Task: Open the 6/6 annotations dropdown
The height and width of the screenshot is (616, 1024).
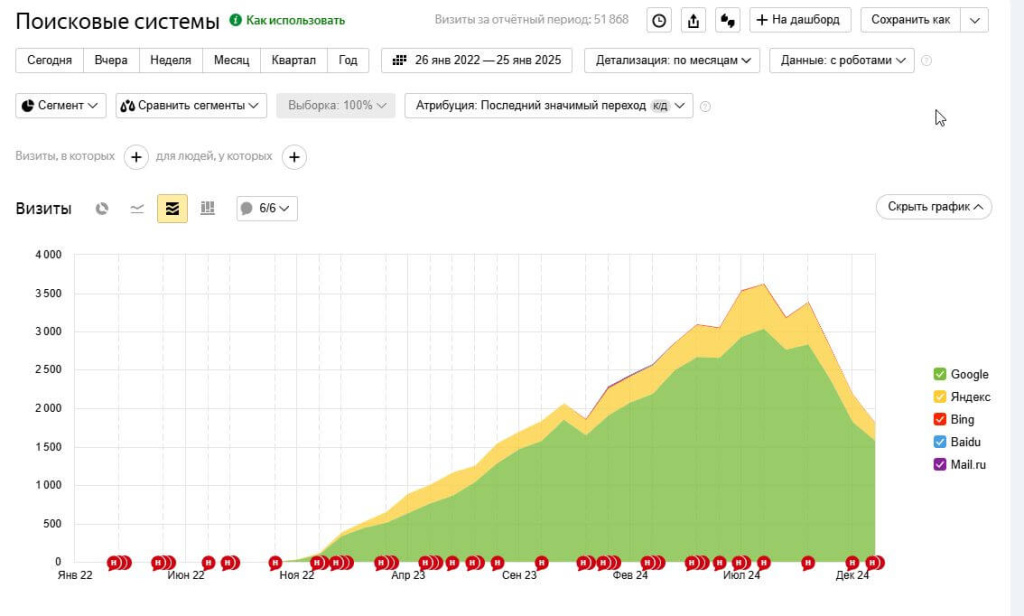Action: click(x=267, y=208)
